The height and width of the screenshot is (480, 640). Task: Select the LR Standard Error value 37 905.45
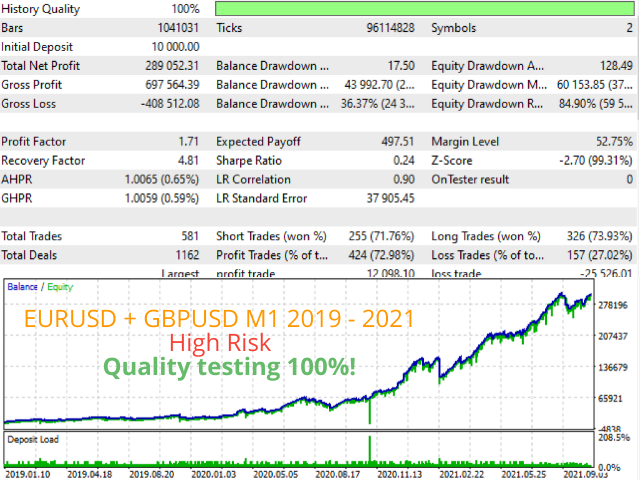[x=390, y=198]
